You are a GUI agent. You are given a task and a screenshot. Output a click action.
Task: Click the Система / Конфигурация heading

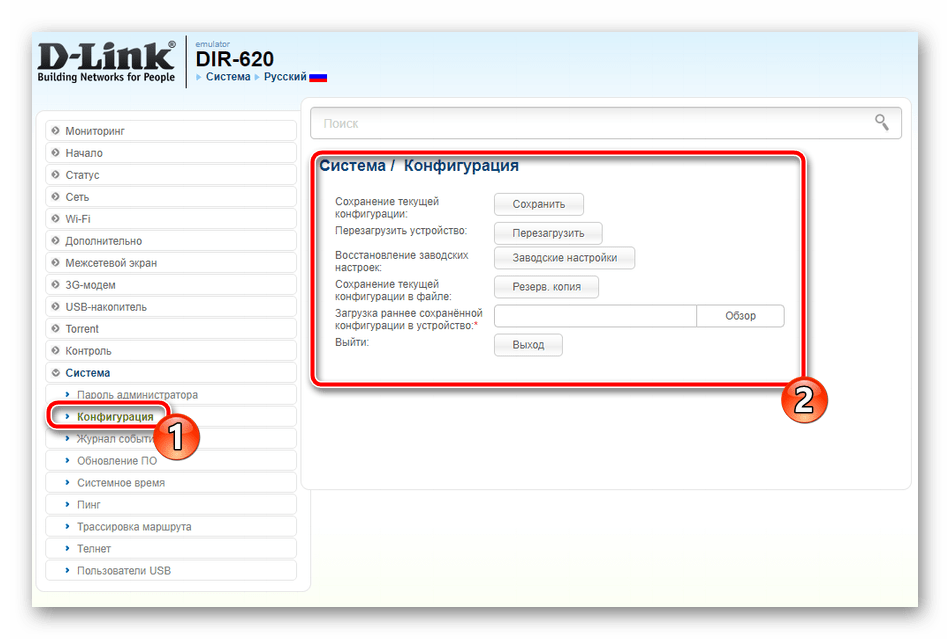pyautogui.click(x=419, y=165)
